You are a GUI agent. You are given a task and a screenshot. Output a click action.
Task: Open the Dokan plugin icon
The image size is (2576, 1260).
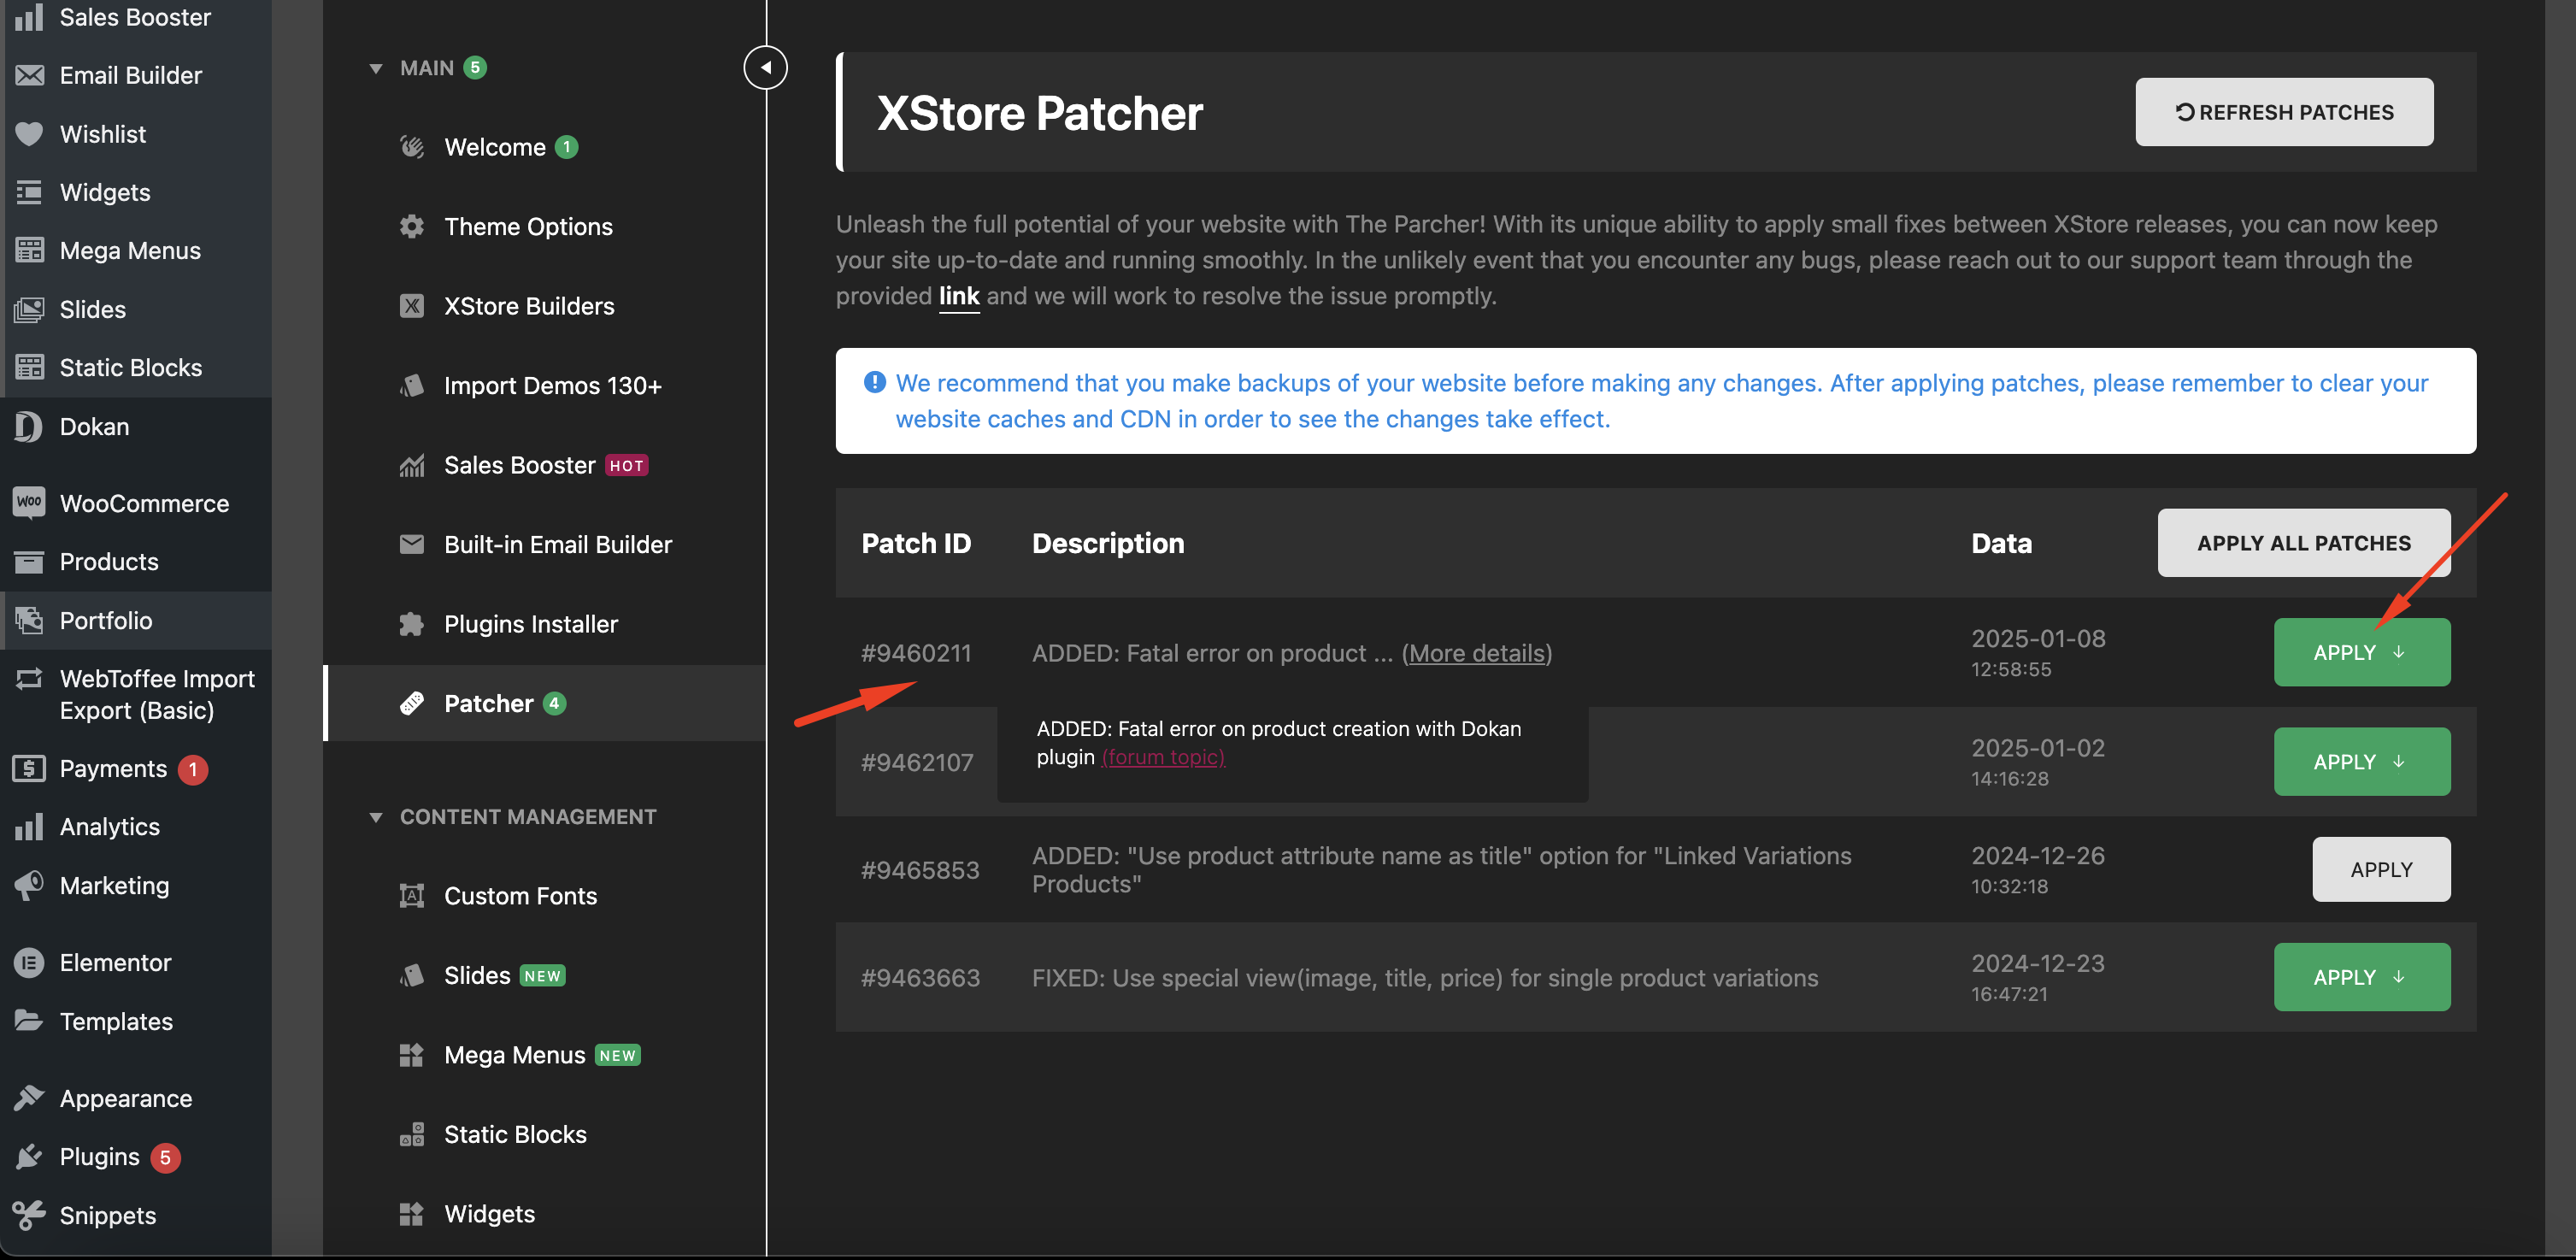(x=29, y=426)
